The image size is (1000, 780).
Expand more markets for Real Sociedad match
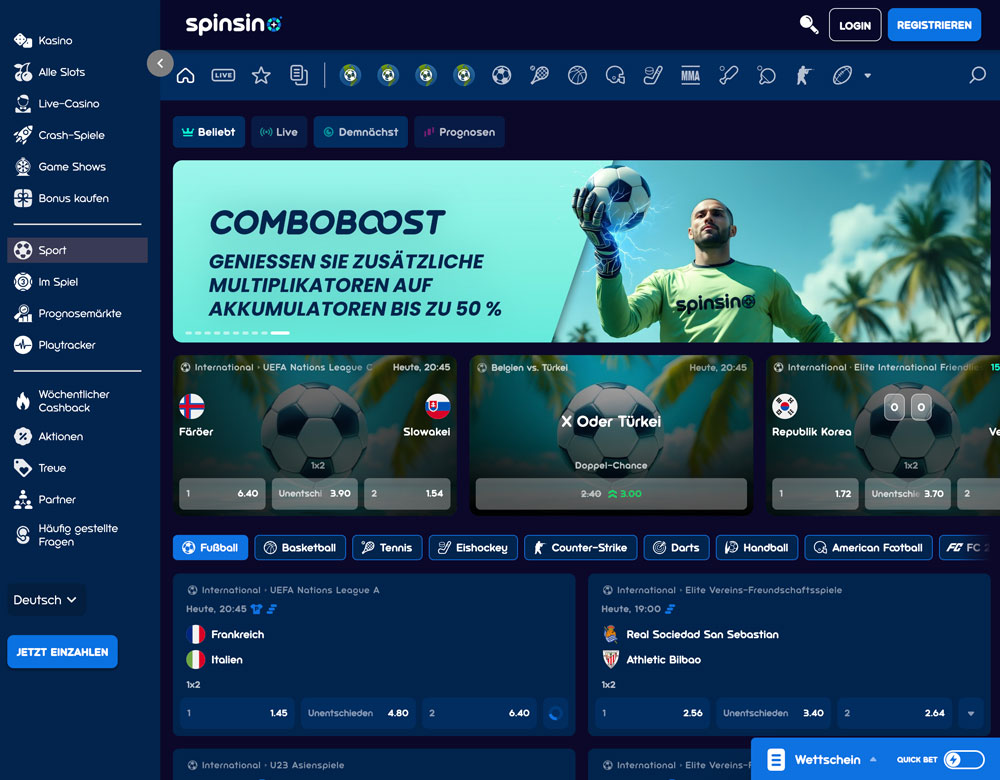point(971,713)
